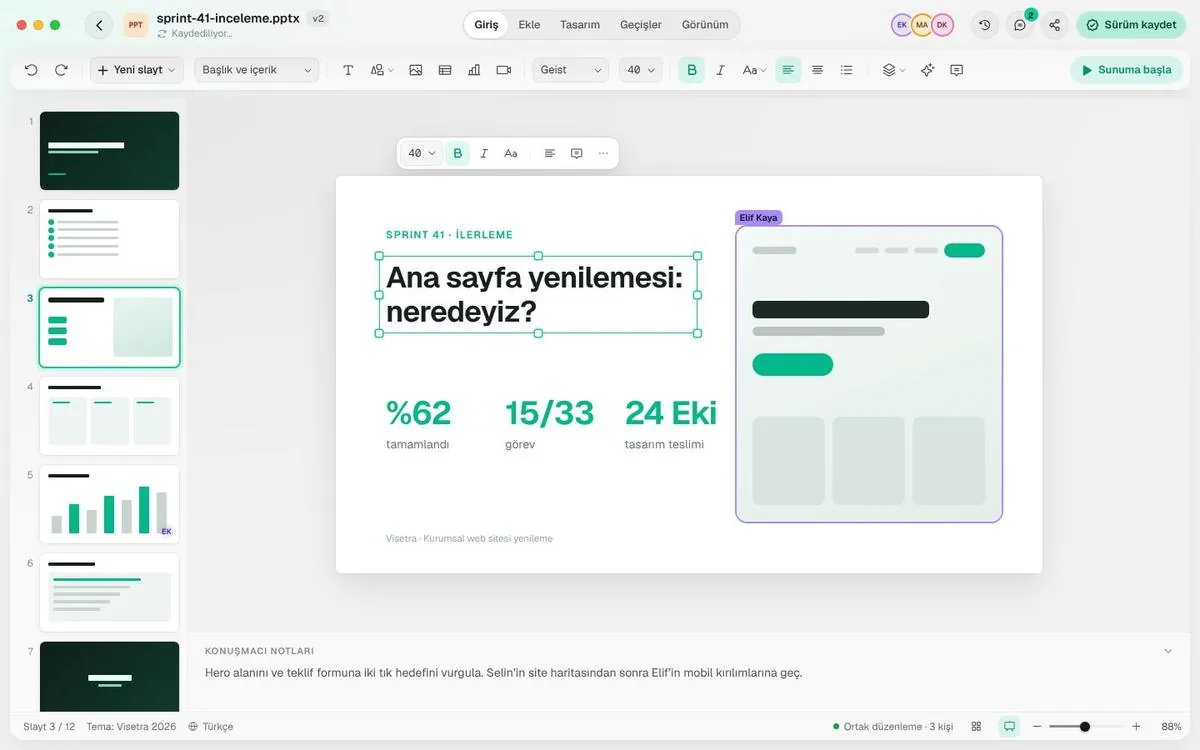Open the font size 40 dropdown in the main toolbar

pos(641,70)
